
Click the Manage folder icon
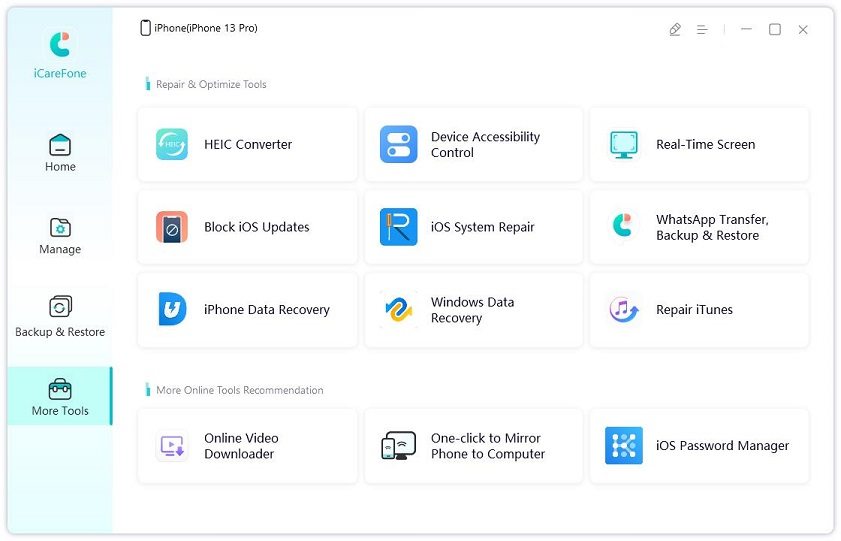pyautogui.click(x=60, y=227)
